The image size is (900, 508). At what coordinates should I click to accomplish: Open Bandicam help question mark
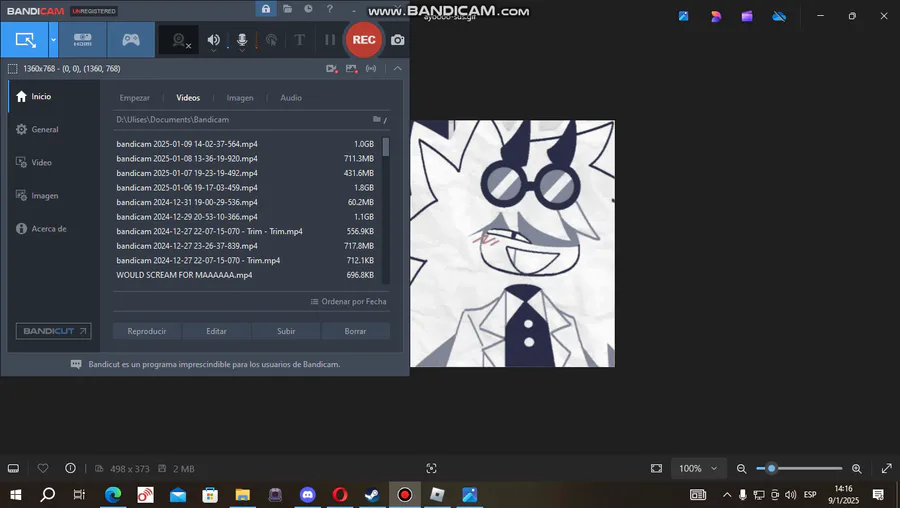click(x=329, y=9)
